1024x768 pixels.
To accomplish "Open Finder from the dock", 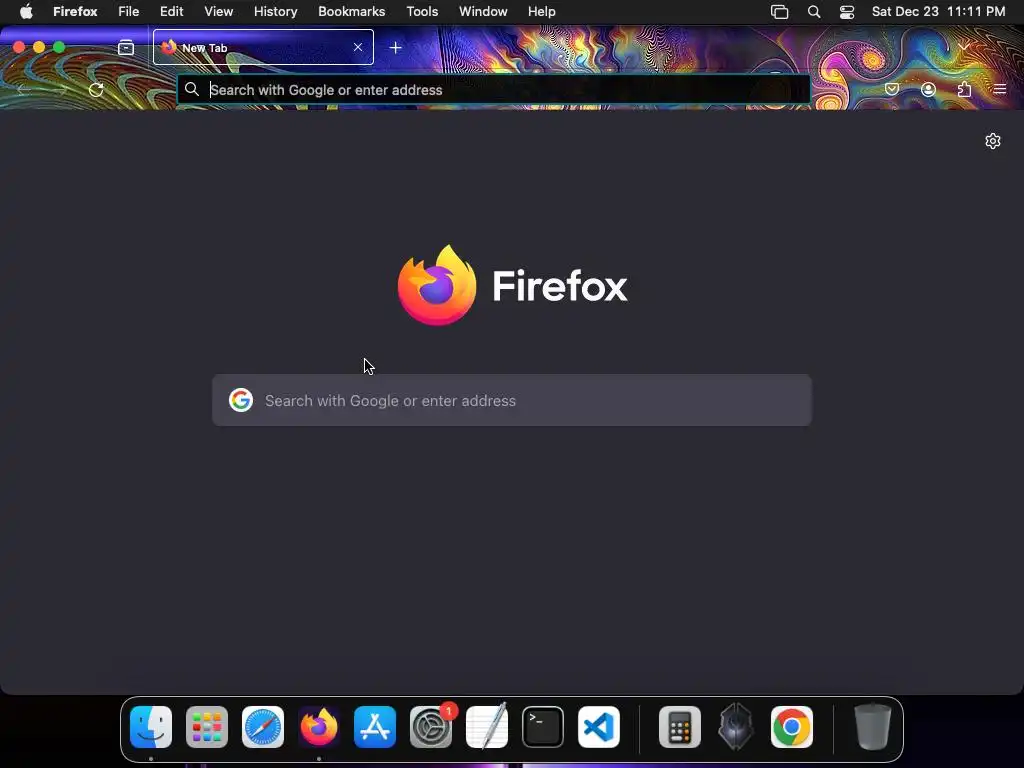I will click(151, 727).
